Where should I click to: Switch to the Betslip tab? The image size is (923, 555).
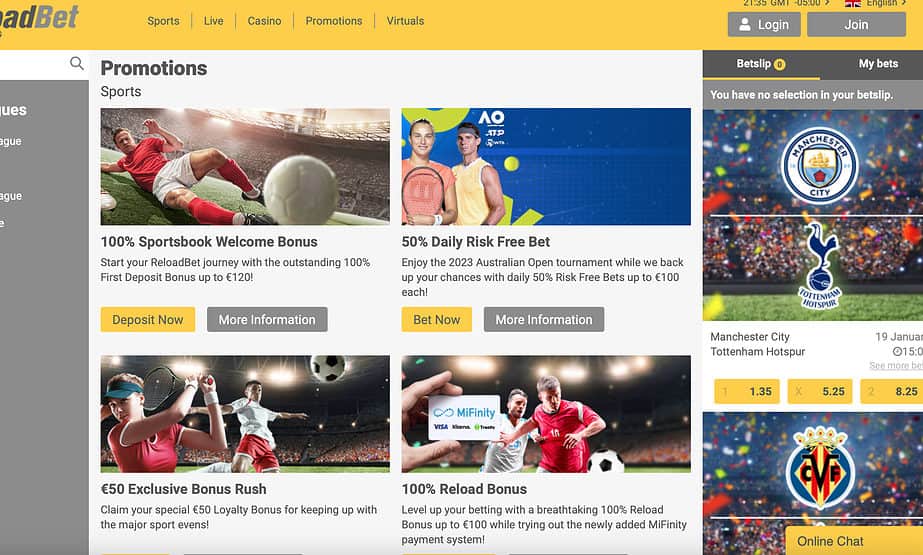(761, 64)
